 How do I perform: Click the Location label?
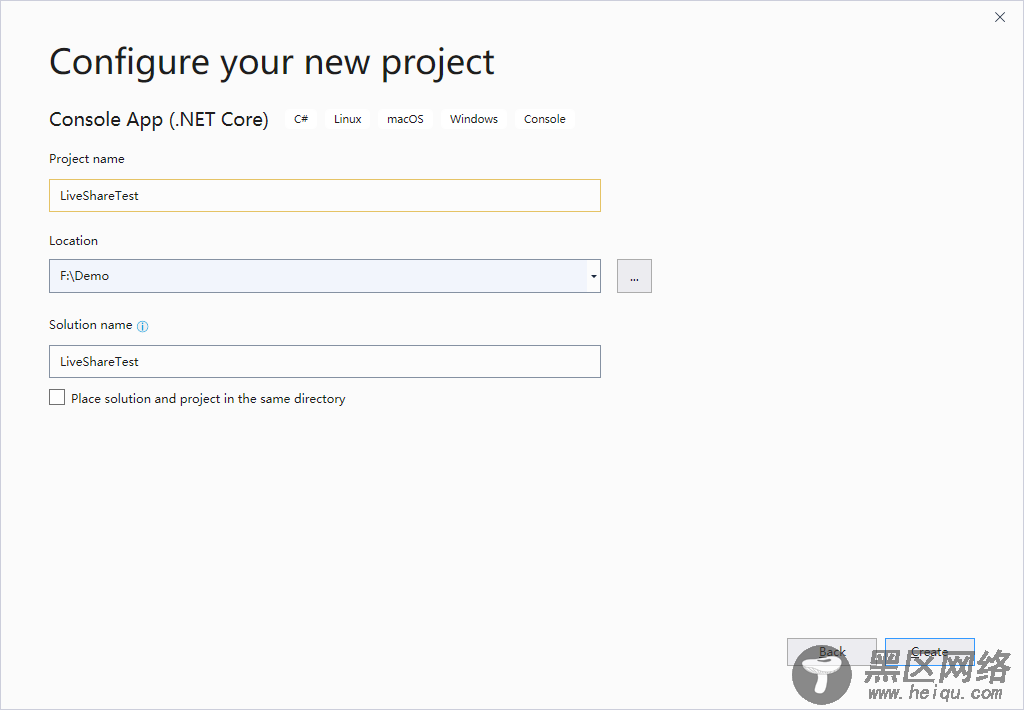point(73,240)
